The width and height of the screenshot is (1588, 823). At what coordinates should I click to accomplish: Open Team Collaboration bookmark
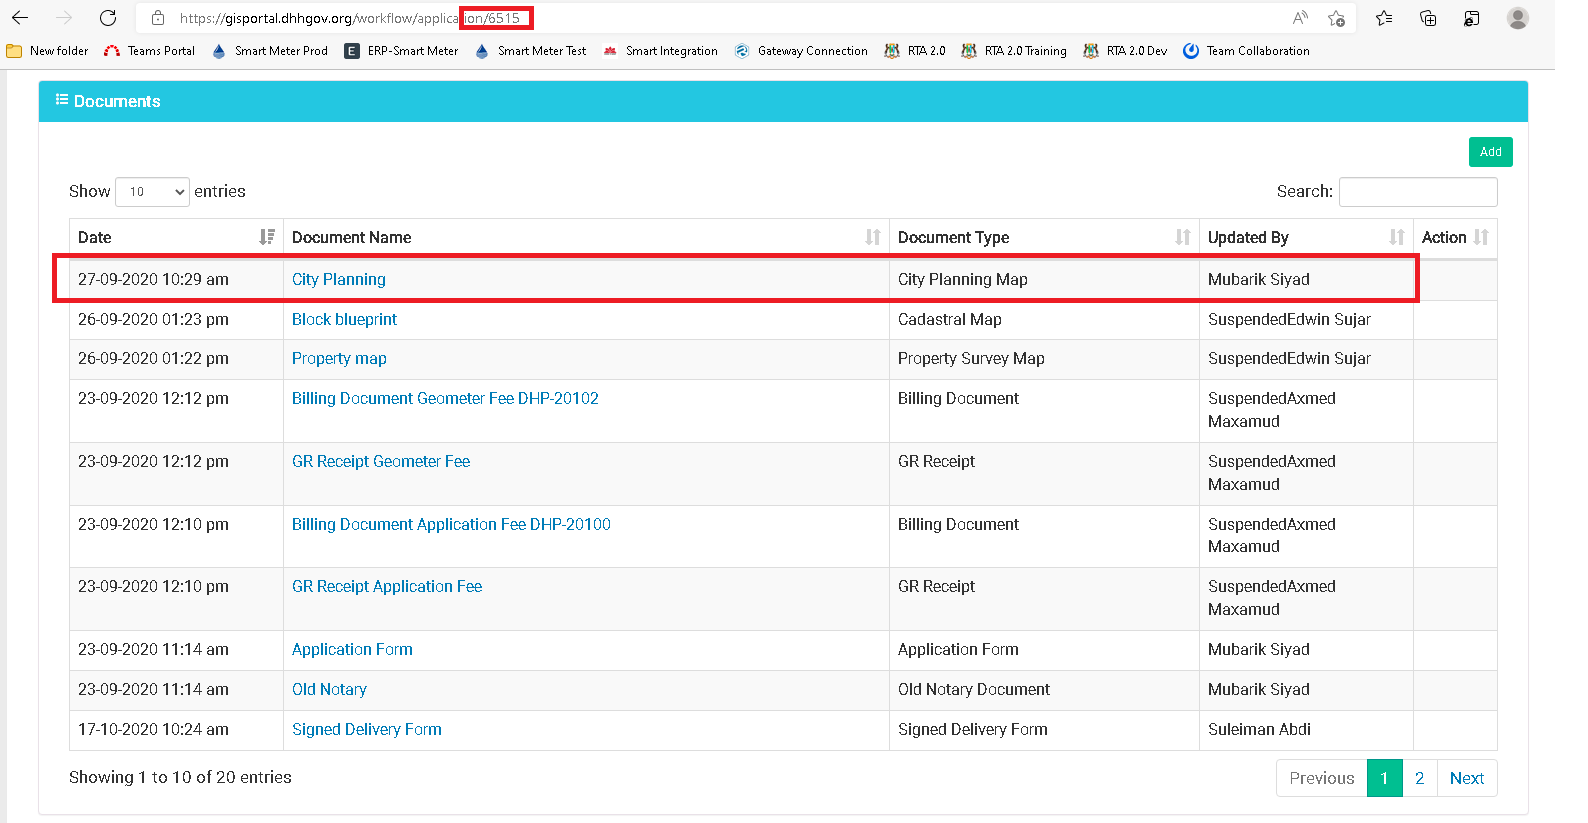(x=1246, y=51)
